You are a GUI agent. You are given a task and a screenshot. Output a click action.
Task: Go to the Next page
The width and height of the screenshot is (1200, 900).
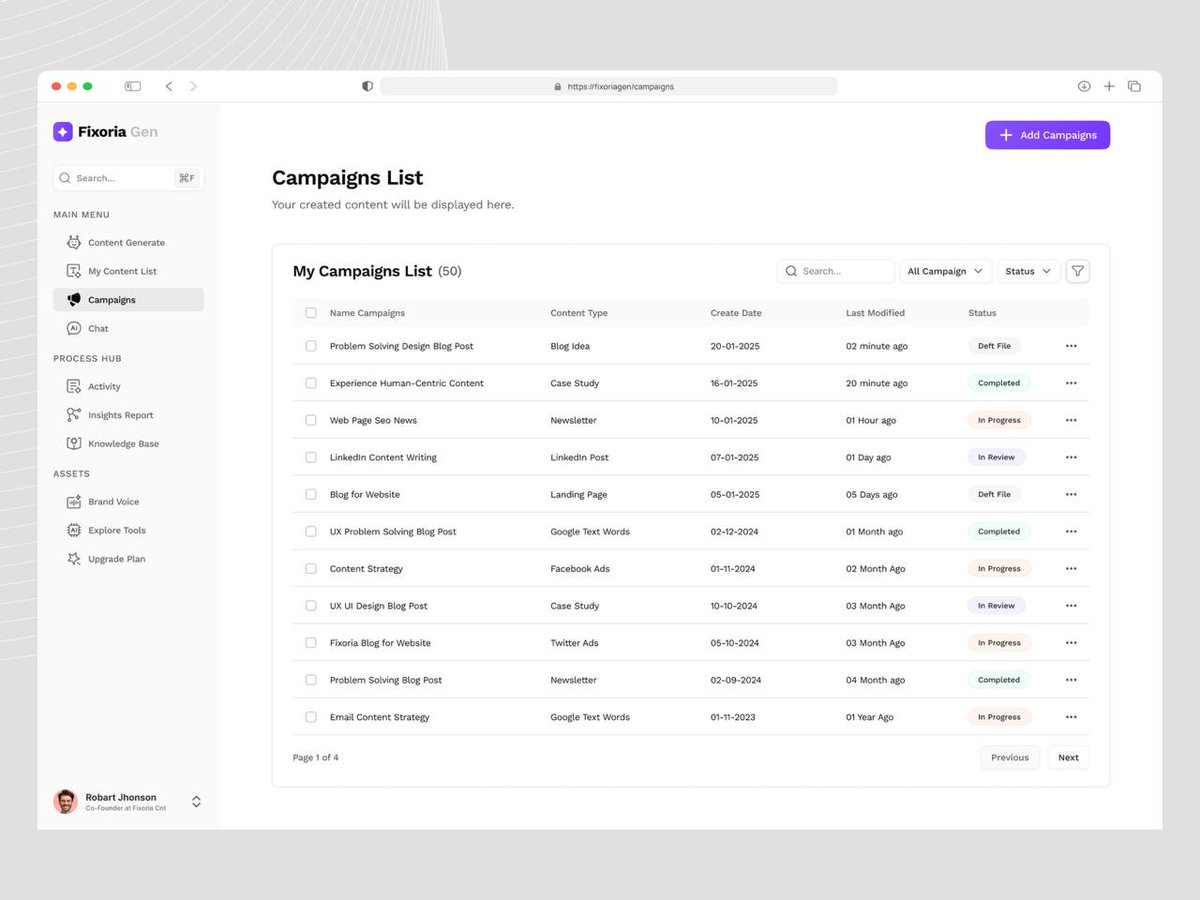[1068, 757]
